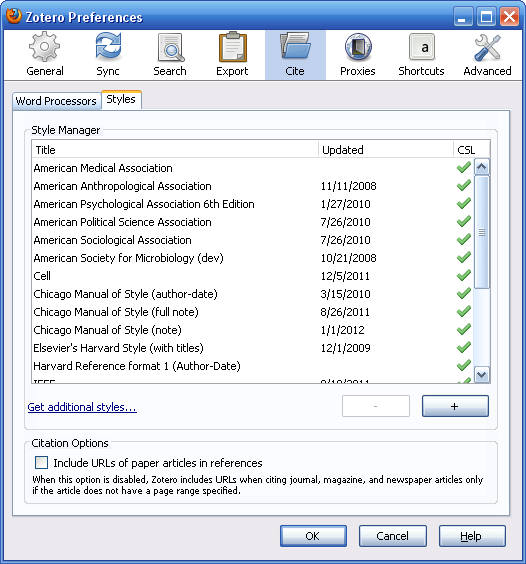Viewport: 526px width, 564px height.
Task: Click CSL checkmark for American Psychological Association 6th Edition
Action: pos(463,203)
